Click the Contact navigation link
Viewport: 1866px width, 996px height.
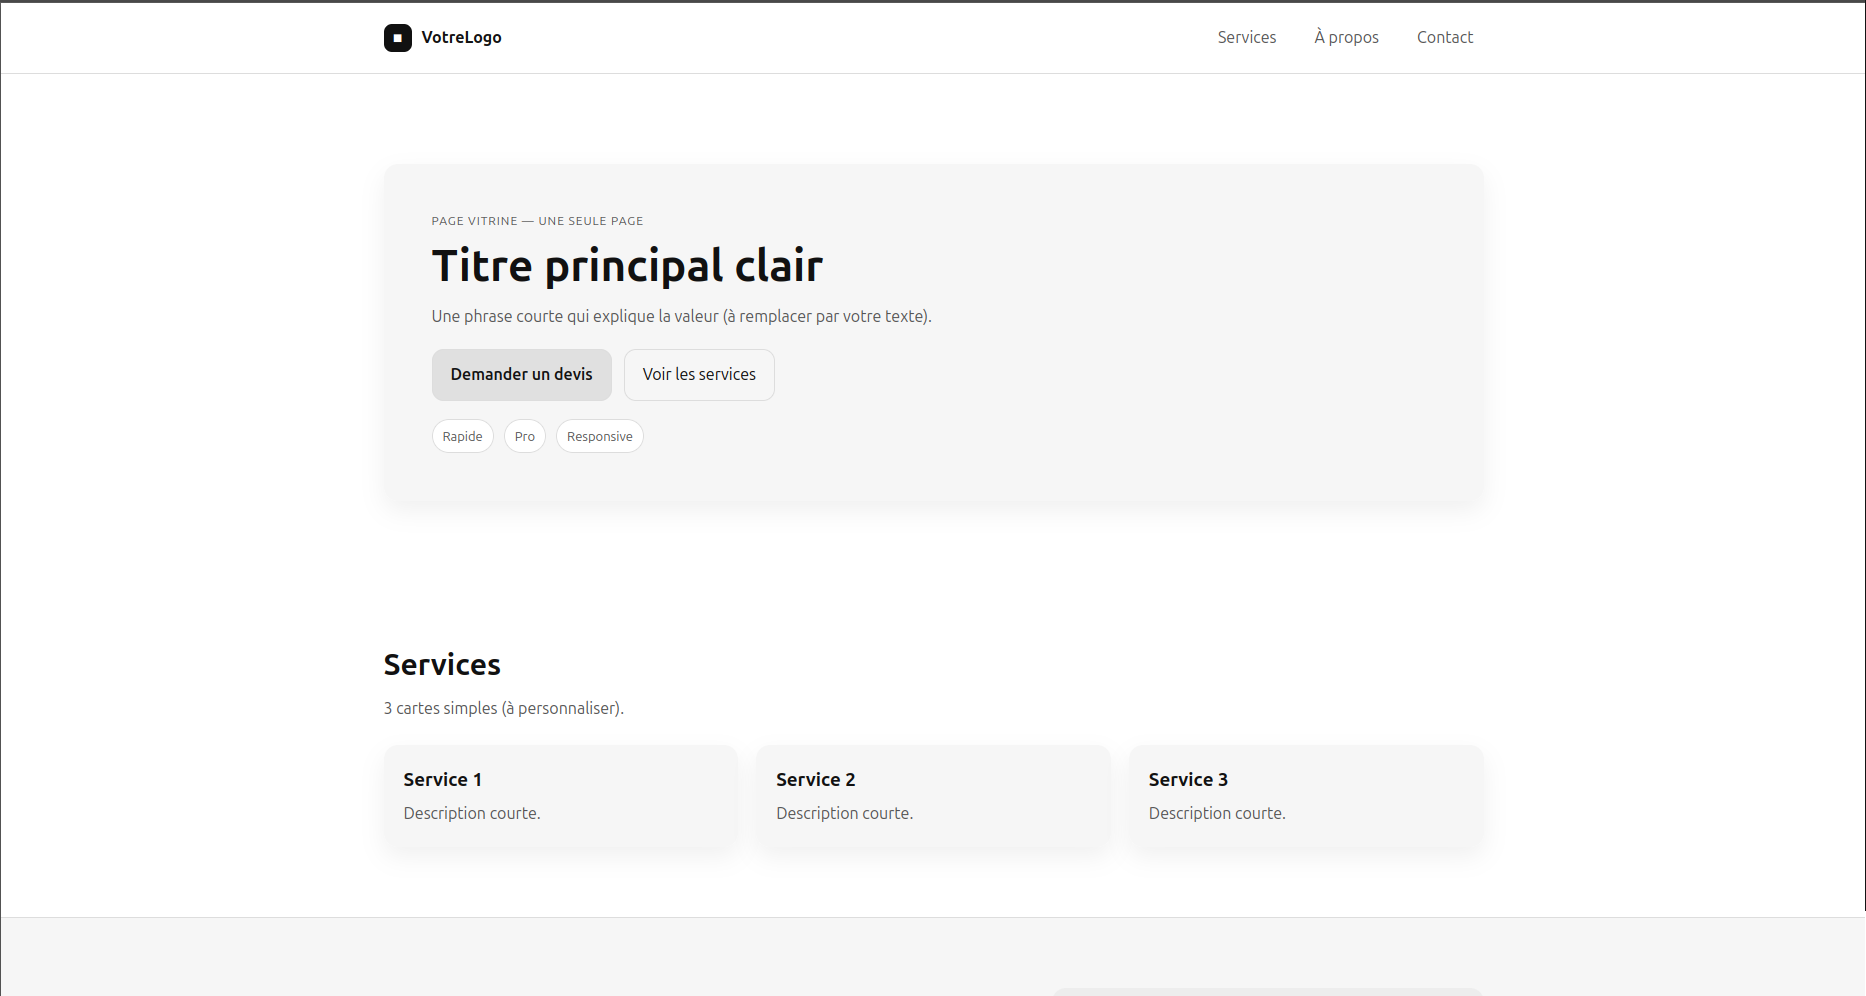[1444, 37]
